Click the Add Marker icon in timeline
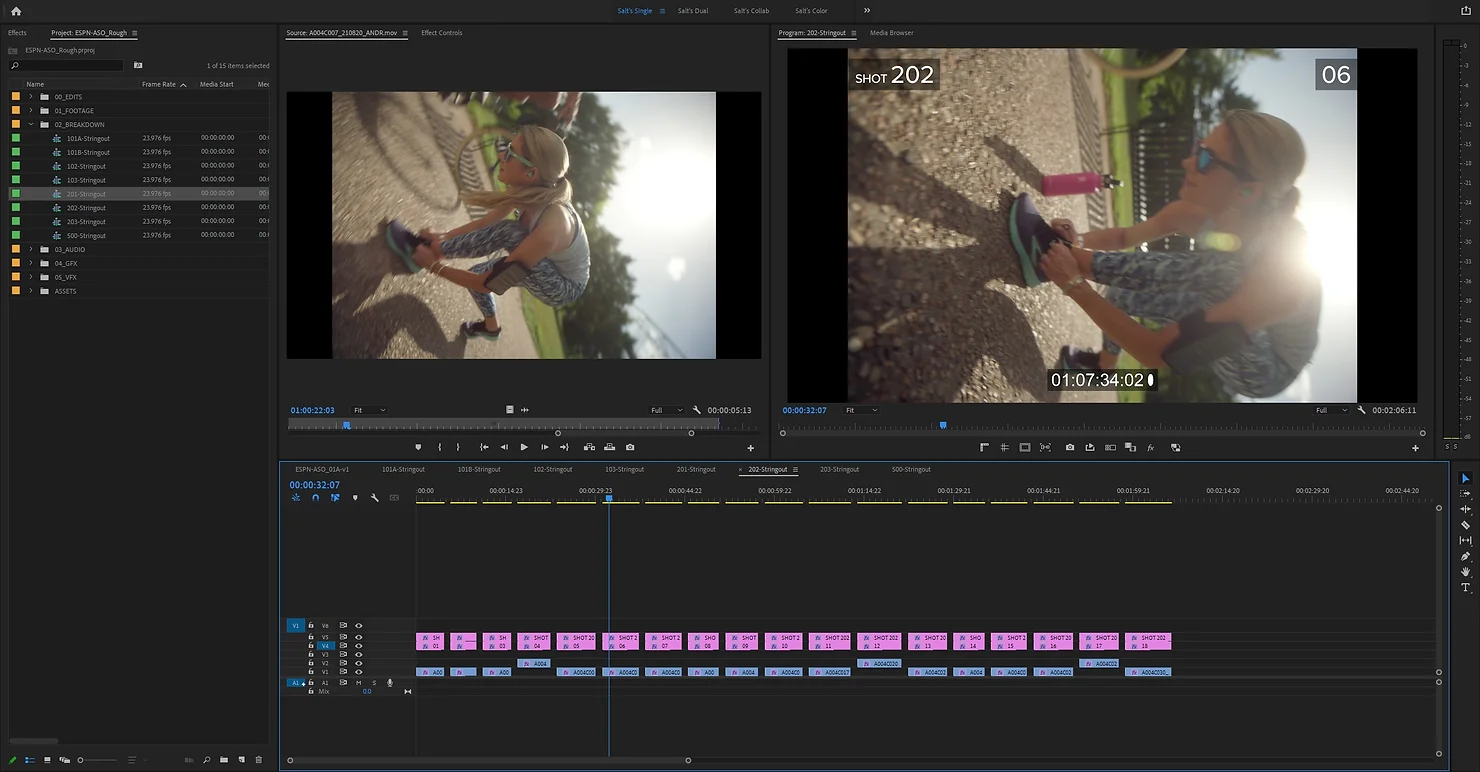1480x772 pixels. coord(355,498)
